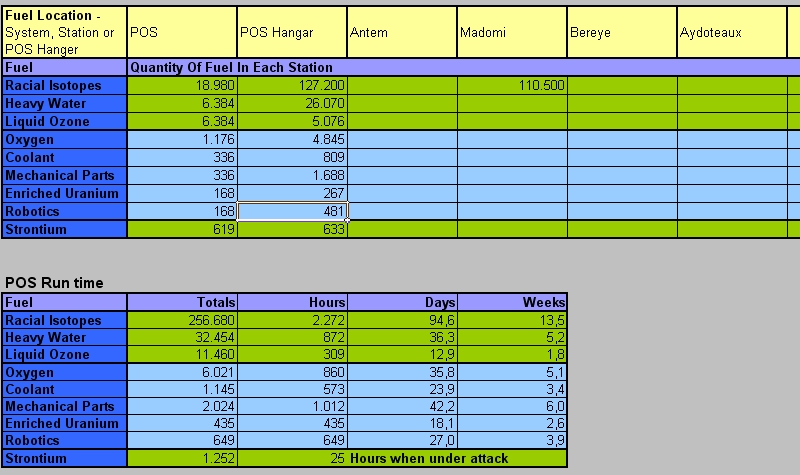Click Racial Isotopes total 256.680
Screen dimensions: 800x475
(182, 321)
